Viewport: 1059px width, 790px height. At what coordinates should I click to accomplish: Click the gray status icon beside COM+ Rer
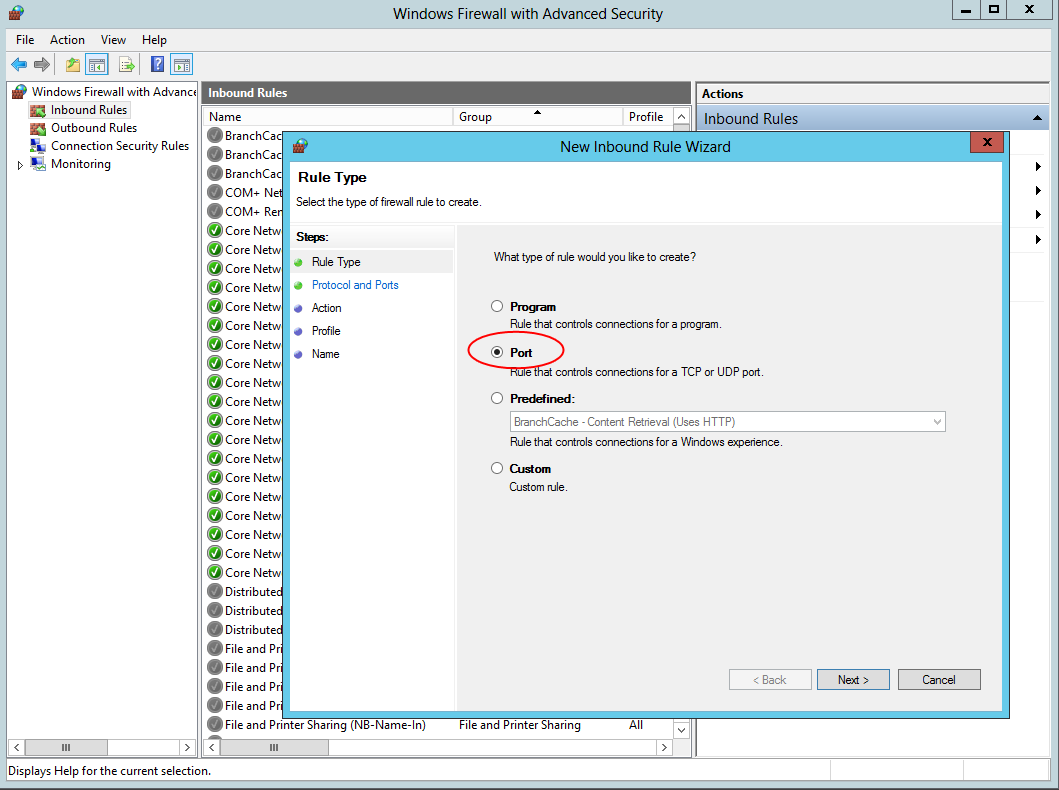[215, 211]
